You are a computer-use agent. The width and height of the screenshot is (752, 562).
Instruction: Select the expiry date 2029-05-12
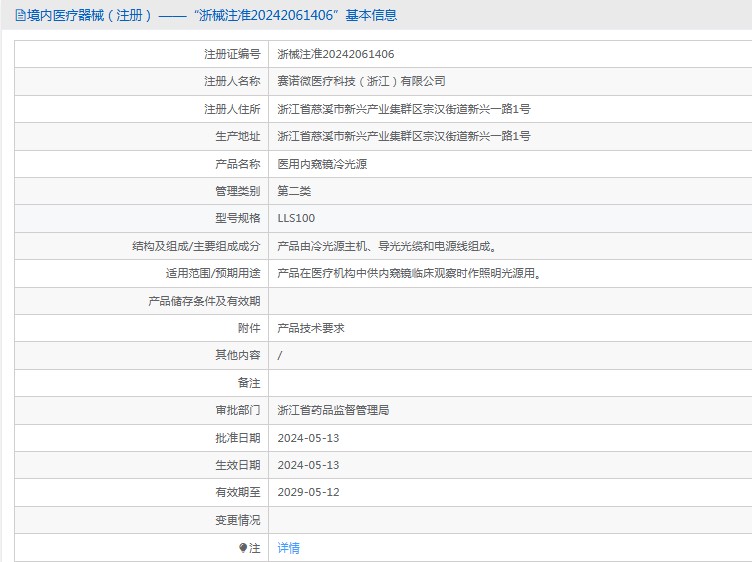308,492
